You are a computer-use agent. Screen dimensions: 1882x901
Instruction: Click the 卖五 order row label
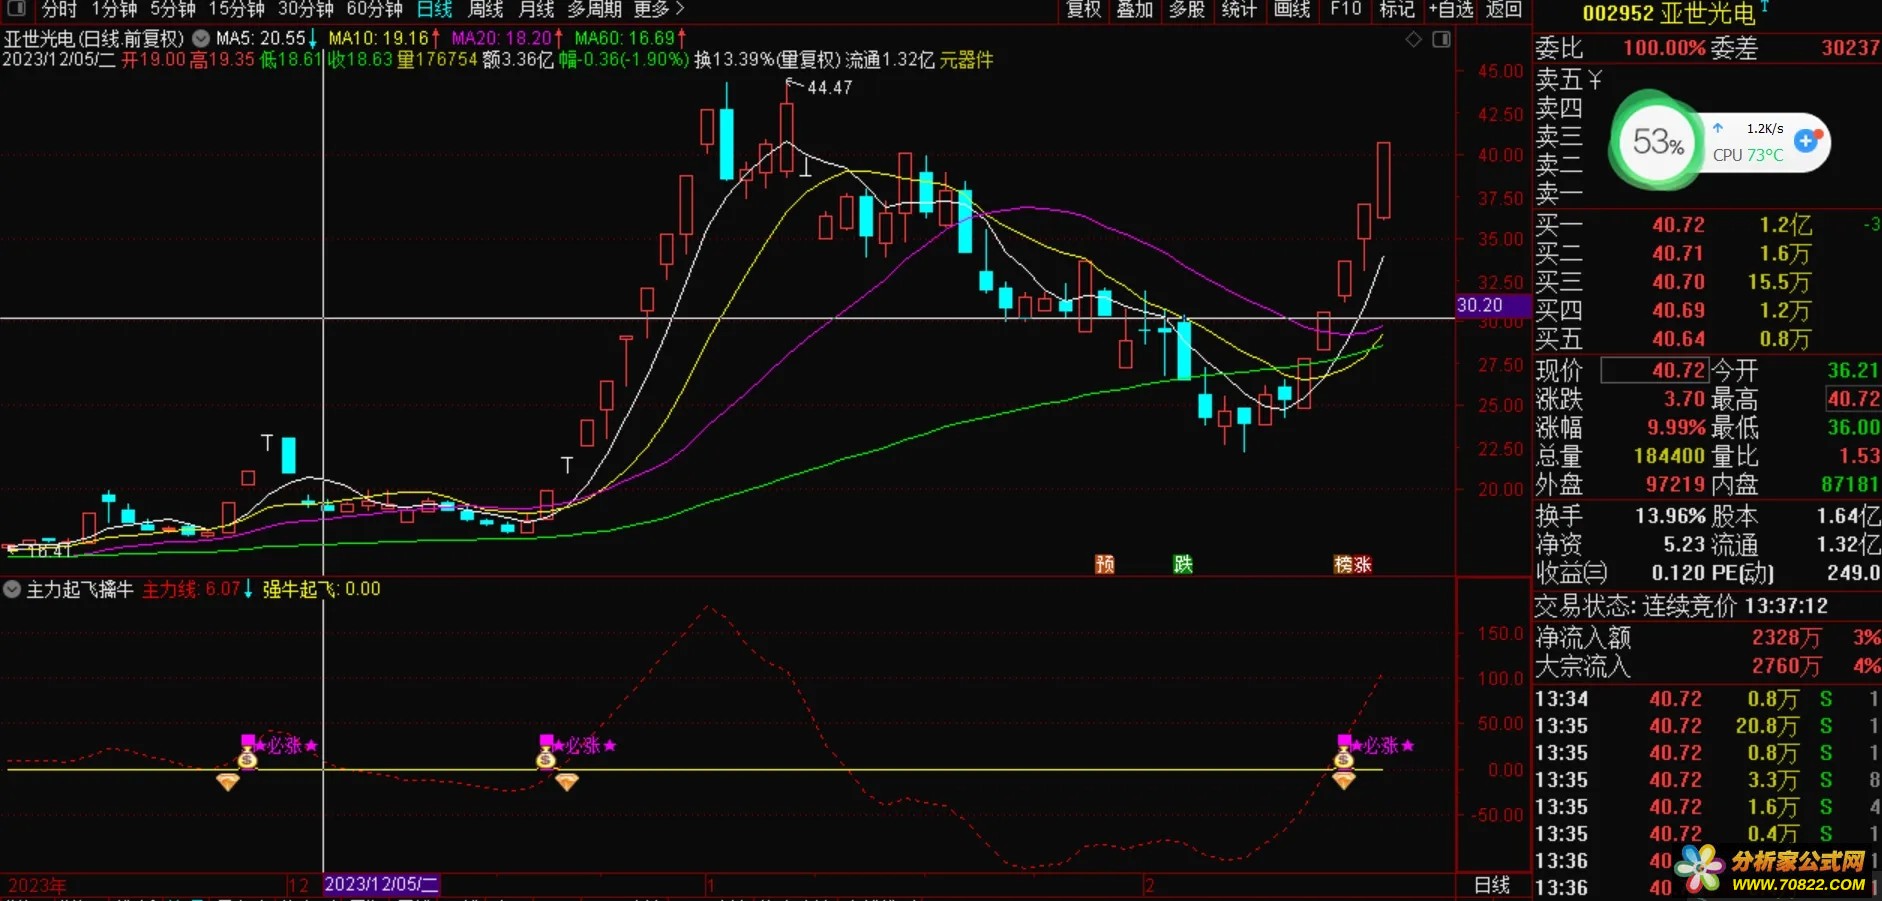click(x=1559, y=80)
